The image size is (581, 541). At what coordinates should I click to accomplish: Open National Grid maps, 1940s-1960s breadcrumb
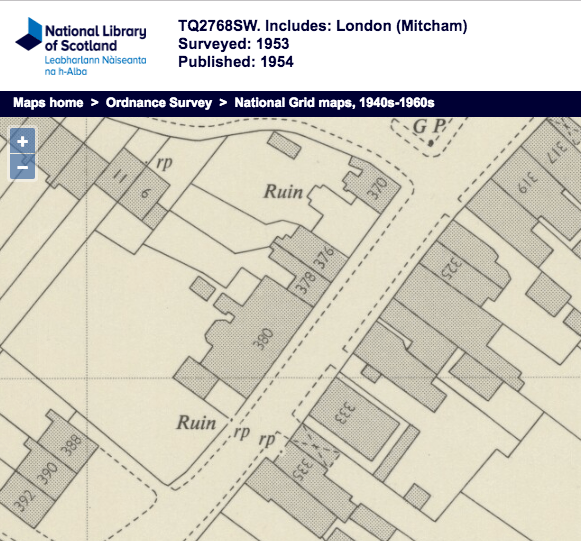(334, 103)
